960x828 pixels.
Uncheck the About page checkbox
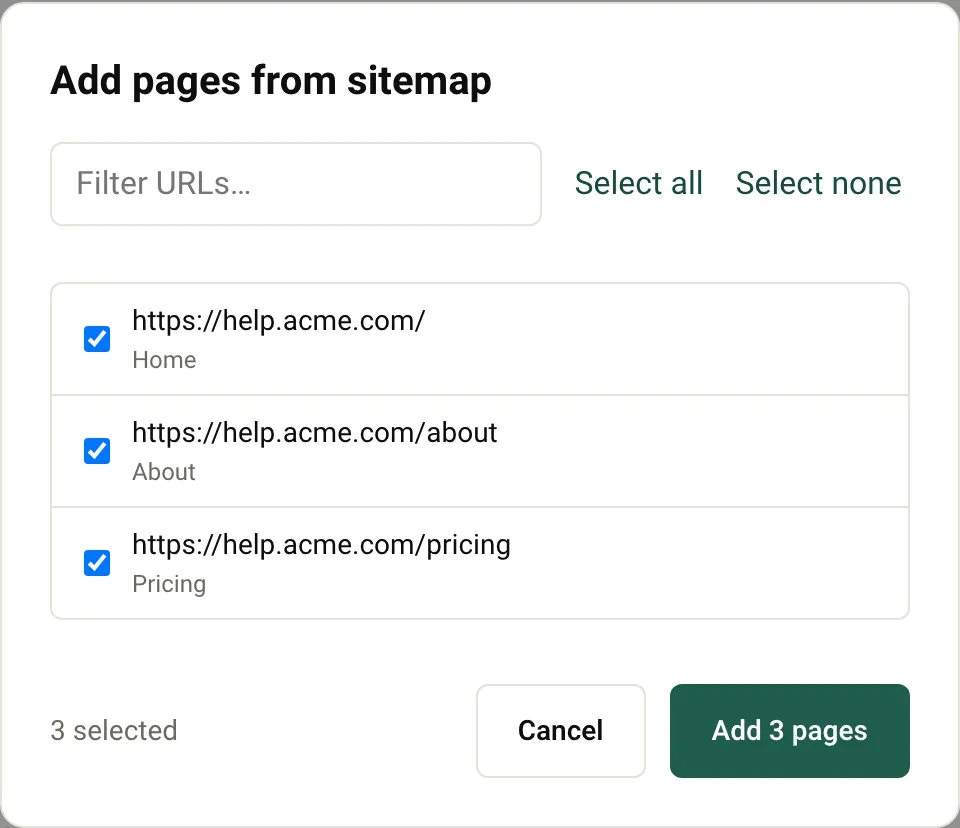click(x=97, y=451)
